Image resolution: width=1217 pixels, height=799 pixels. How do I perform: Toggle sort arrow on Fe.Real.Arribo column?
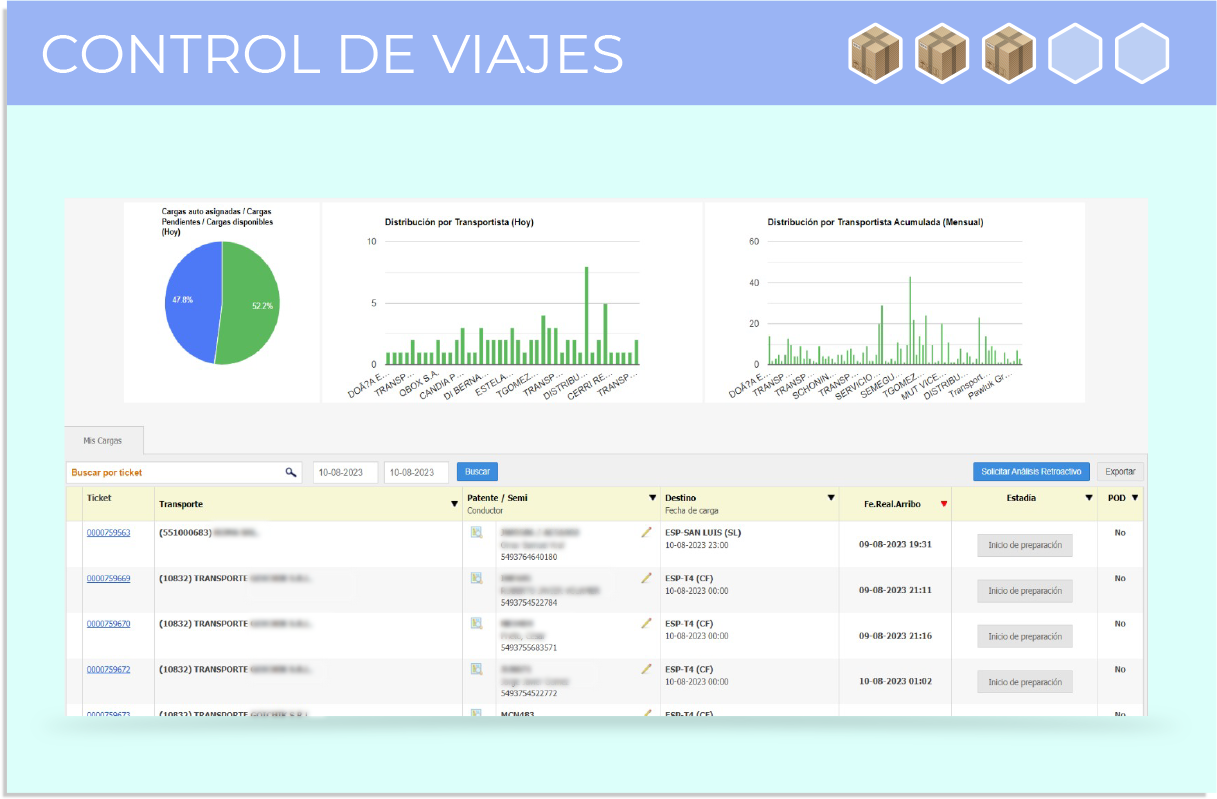tap(943, 504)
